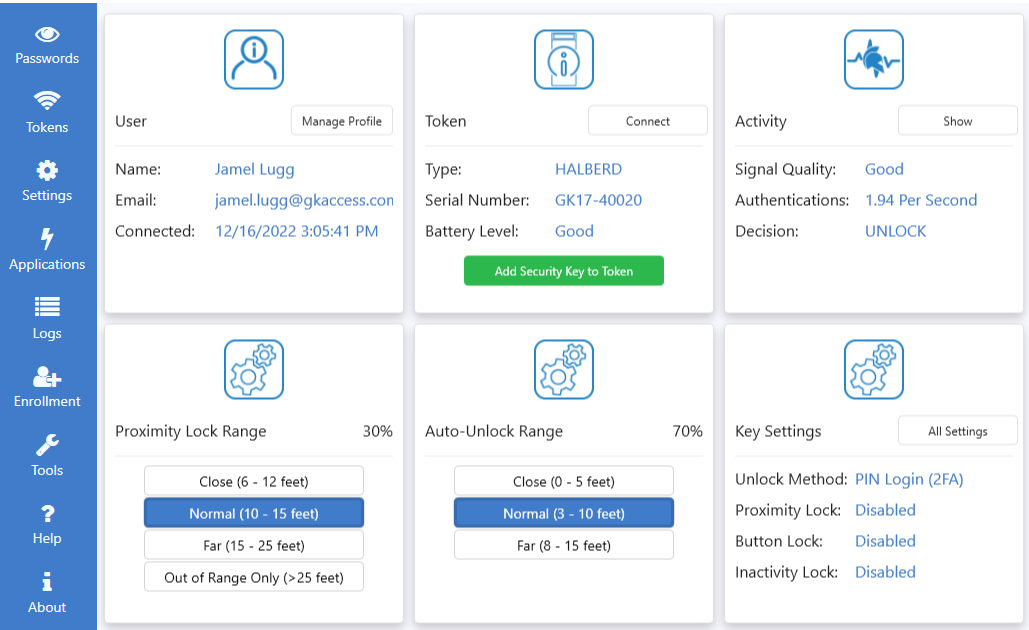The height and width of the screenshot is (630, 1029).
Task: Click the 70% Auto-Unlock Range value
Action: 687,431
